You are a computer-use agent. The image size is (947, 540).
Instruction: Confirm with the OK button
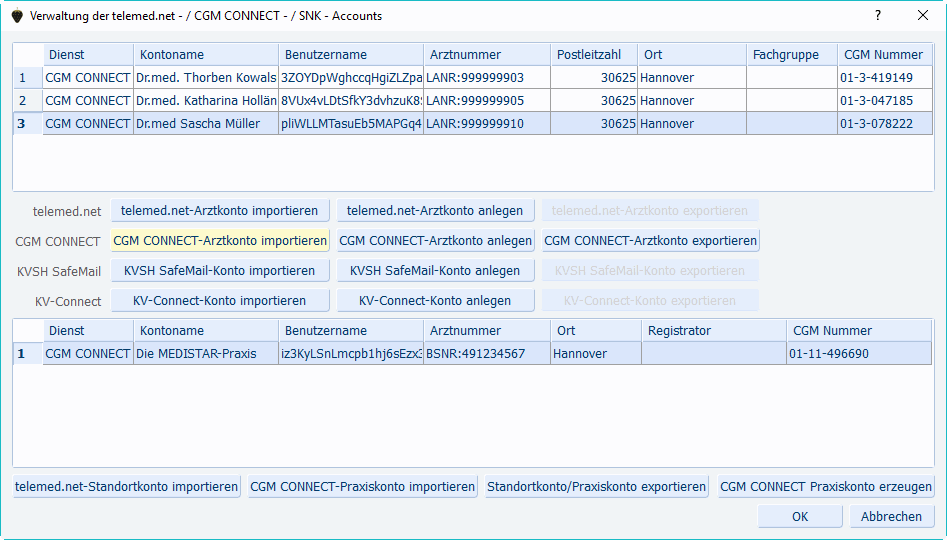pos(800,516)
